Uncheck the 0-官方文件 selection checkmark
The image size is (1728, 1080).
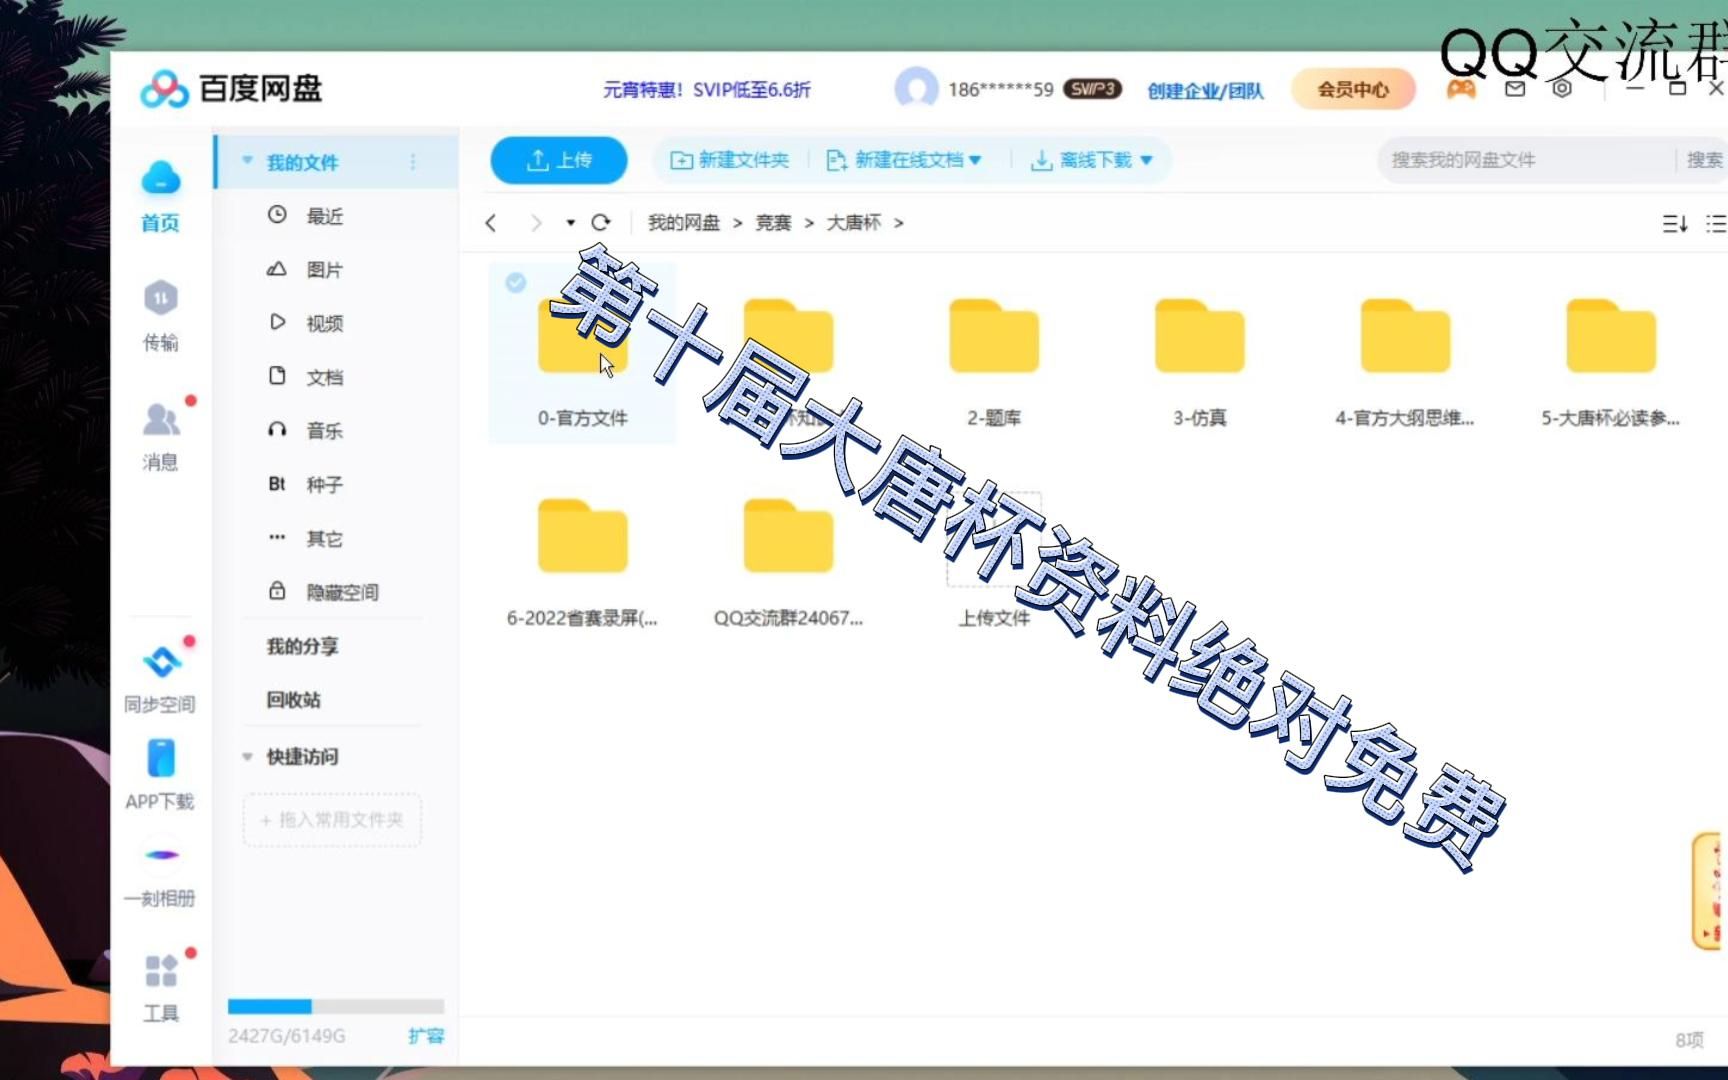[516, 283]
